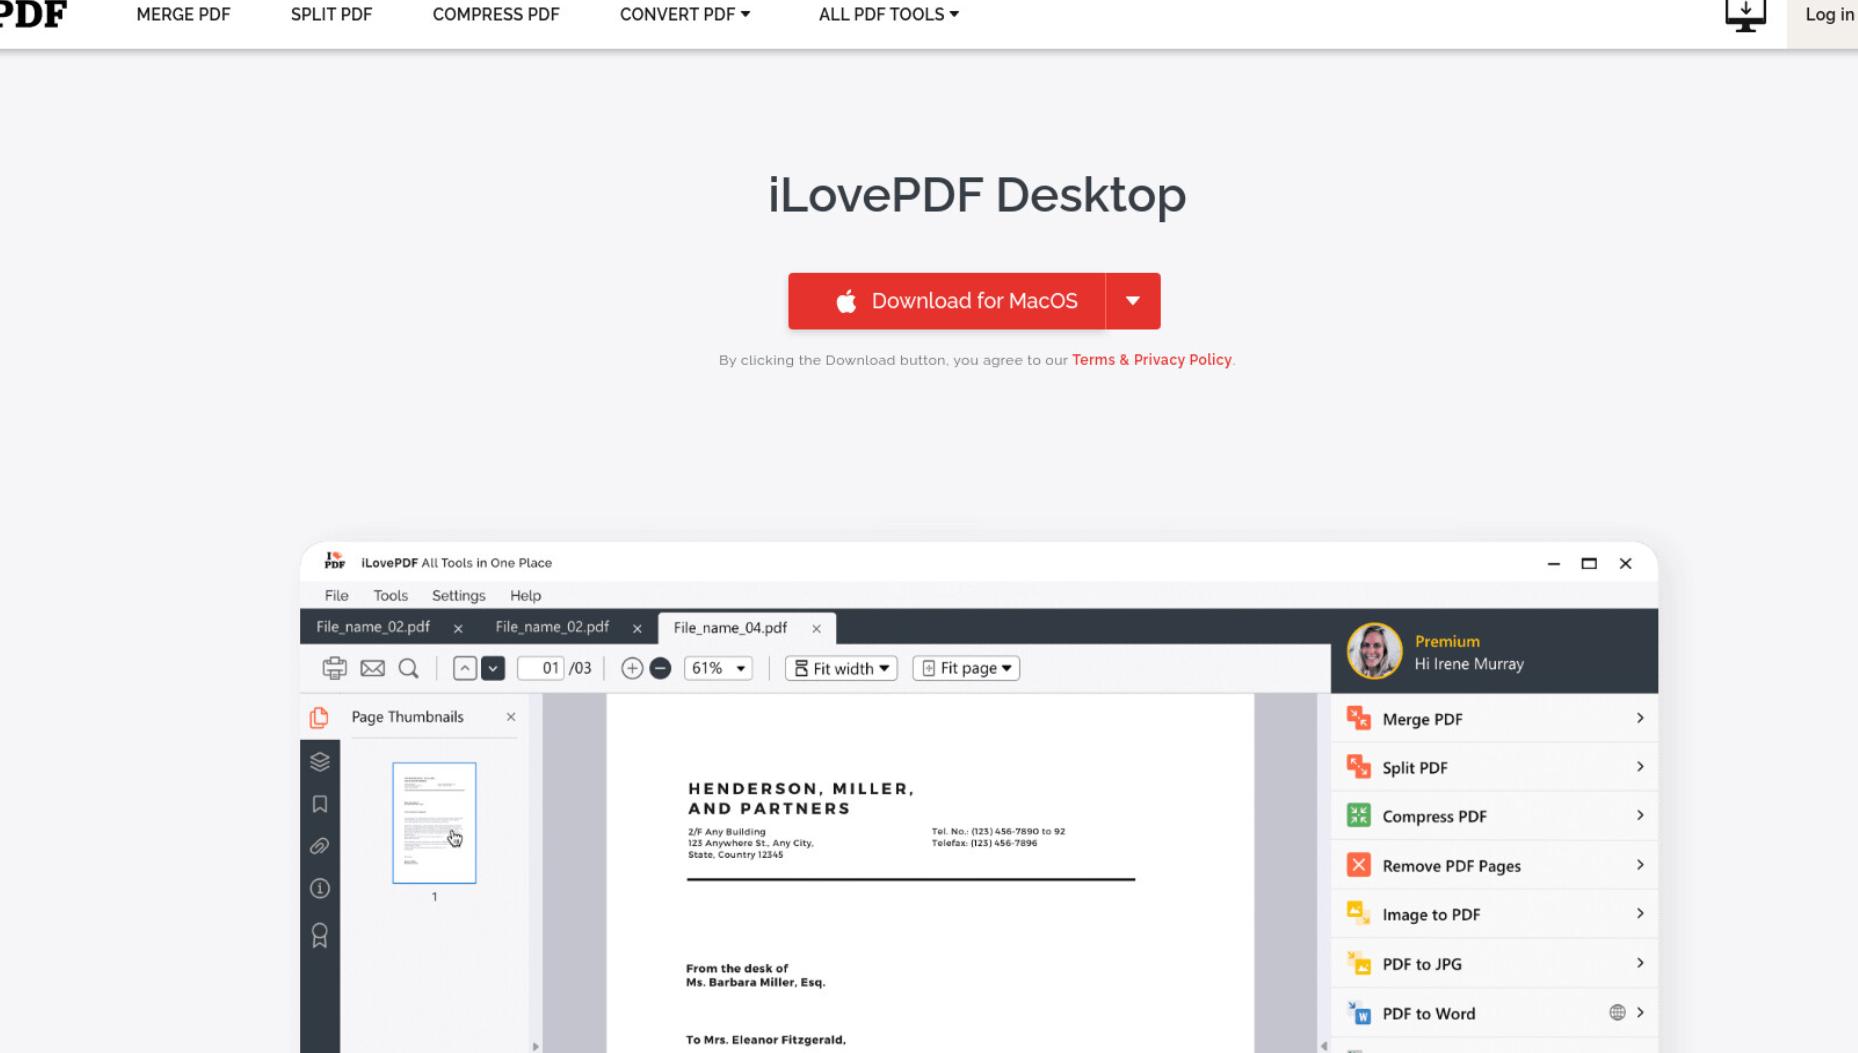Click the Premium account label
This screenshot has height=1053, width=1858.
coord(1447,641)
